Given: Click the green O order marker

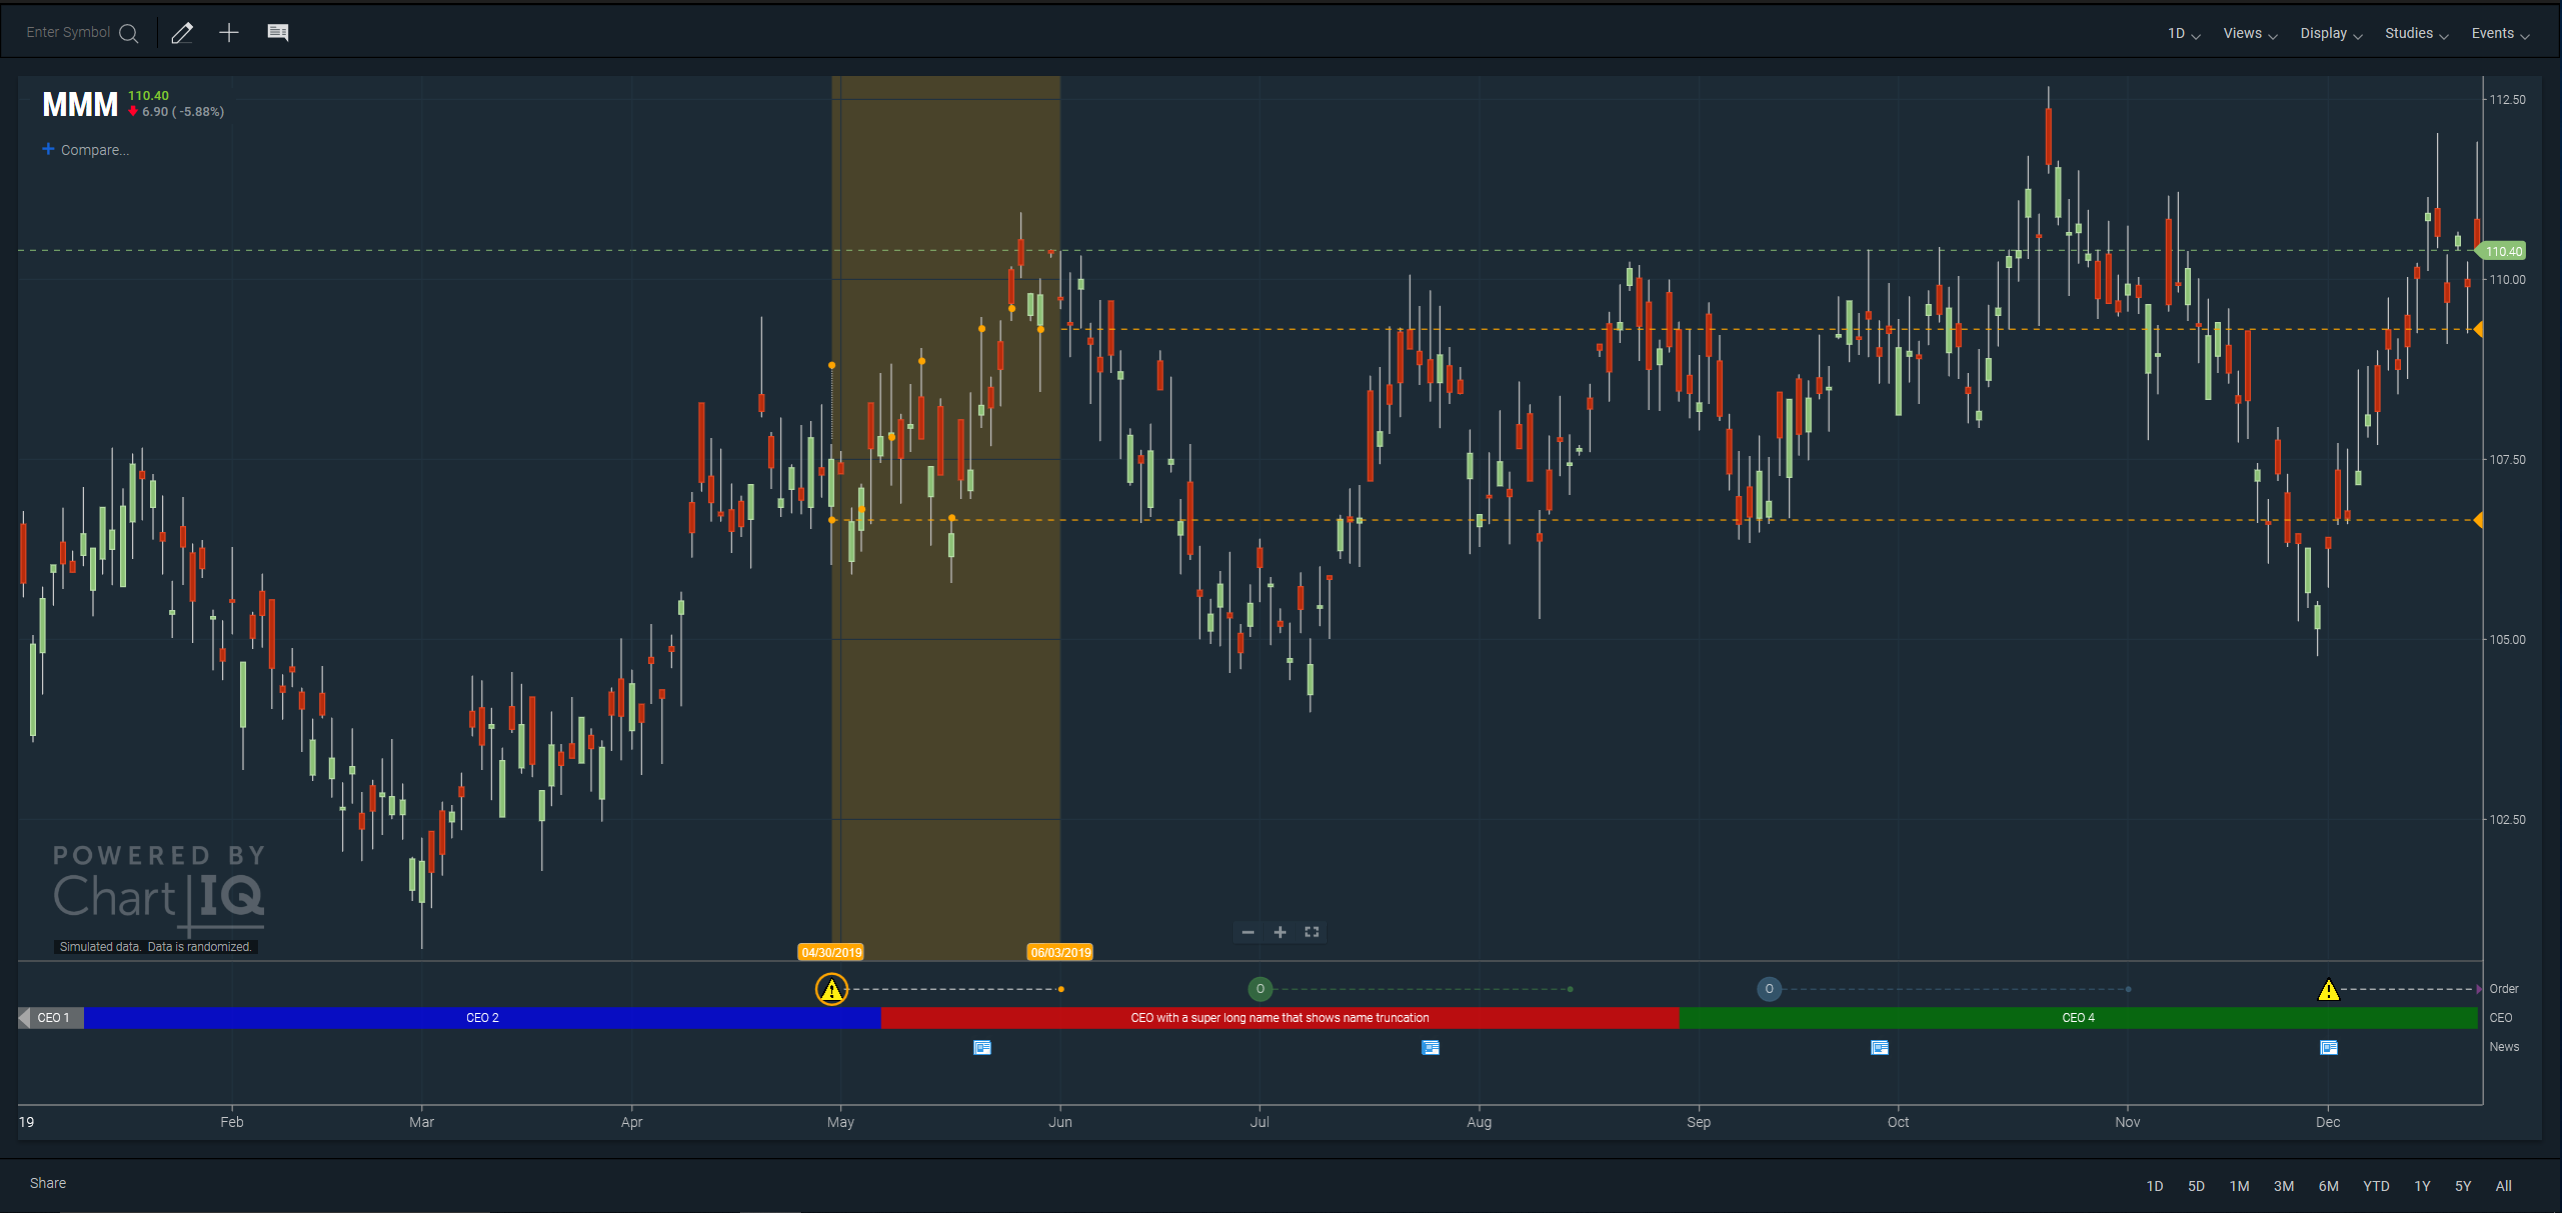Looking at the screenshot, I should click(x=1260, y=989).
